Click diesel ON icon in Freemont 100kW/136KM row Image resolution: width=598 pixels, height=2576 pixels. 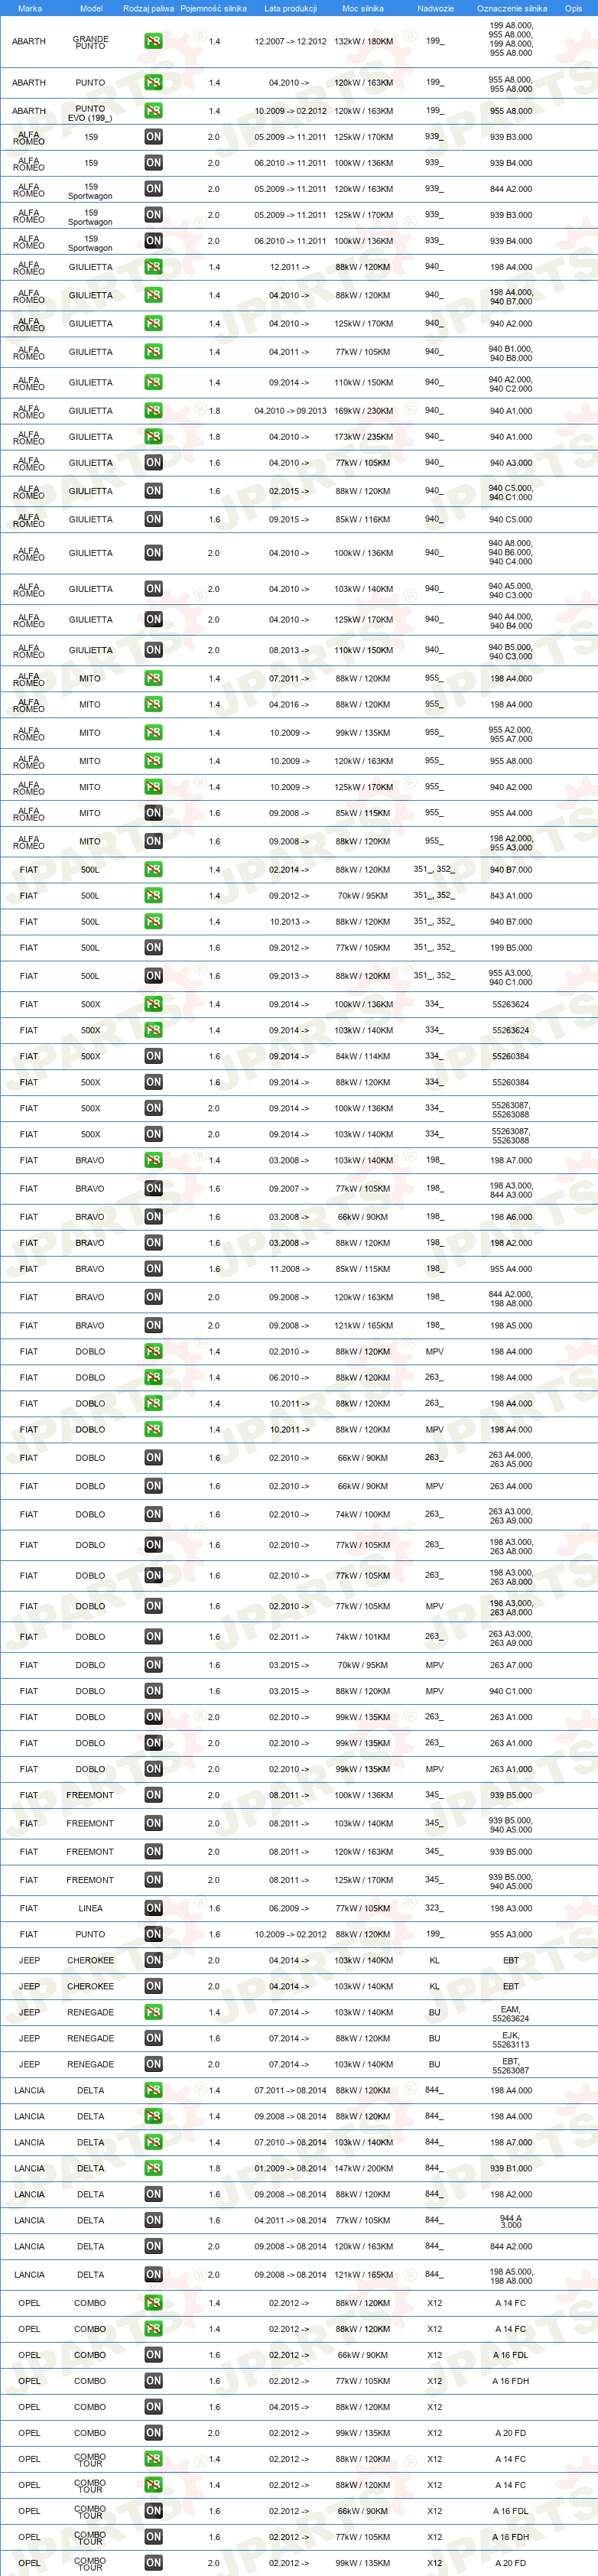click(153, 1795)
